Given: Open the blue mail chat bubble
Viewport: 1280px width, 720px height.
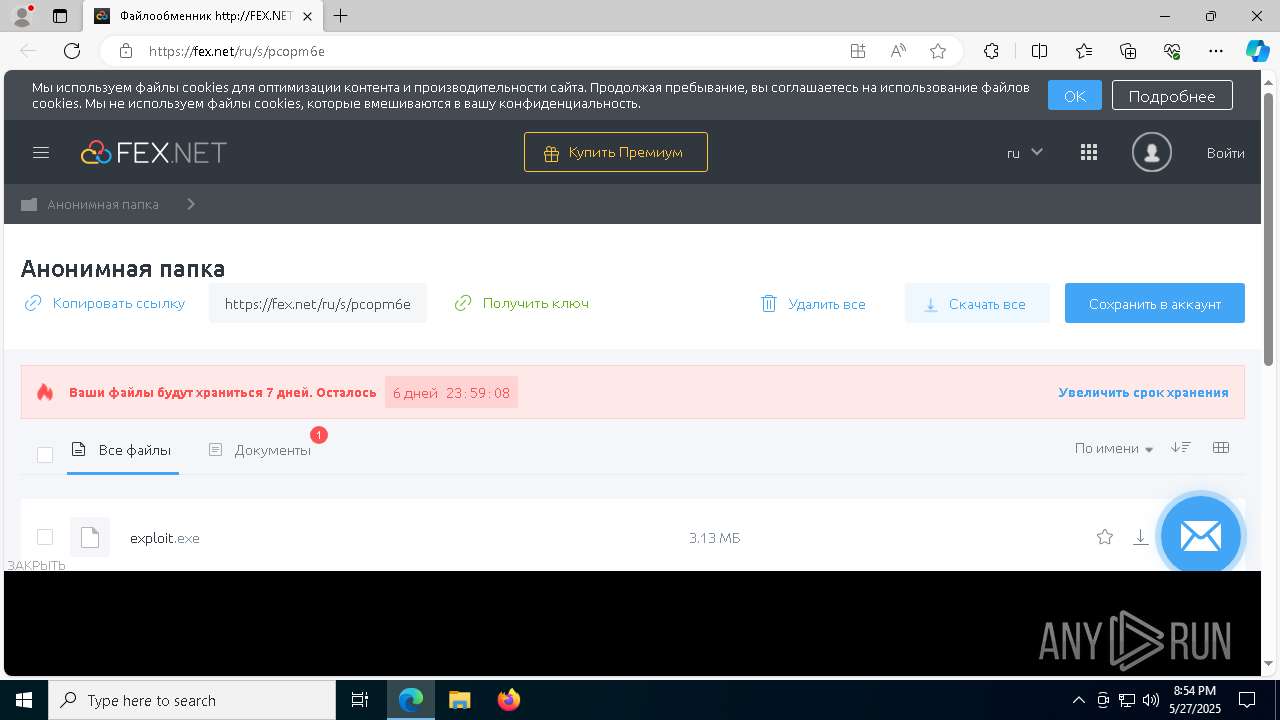Looking at the screenshot, I should point(1200,535).
